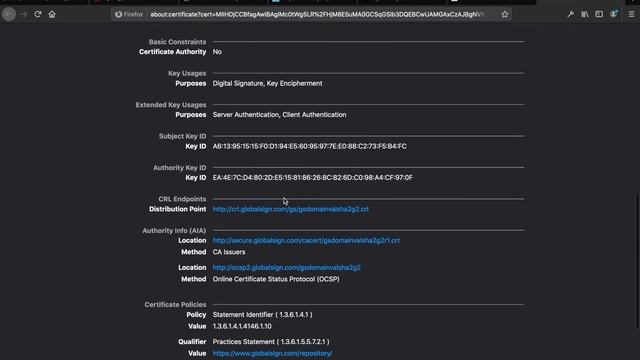Viewport: 640px width, 360px height.
Task: Bookmark this page with the star icon
Action: pyautogui.click(x=505, y=14)
